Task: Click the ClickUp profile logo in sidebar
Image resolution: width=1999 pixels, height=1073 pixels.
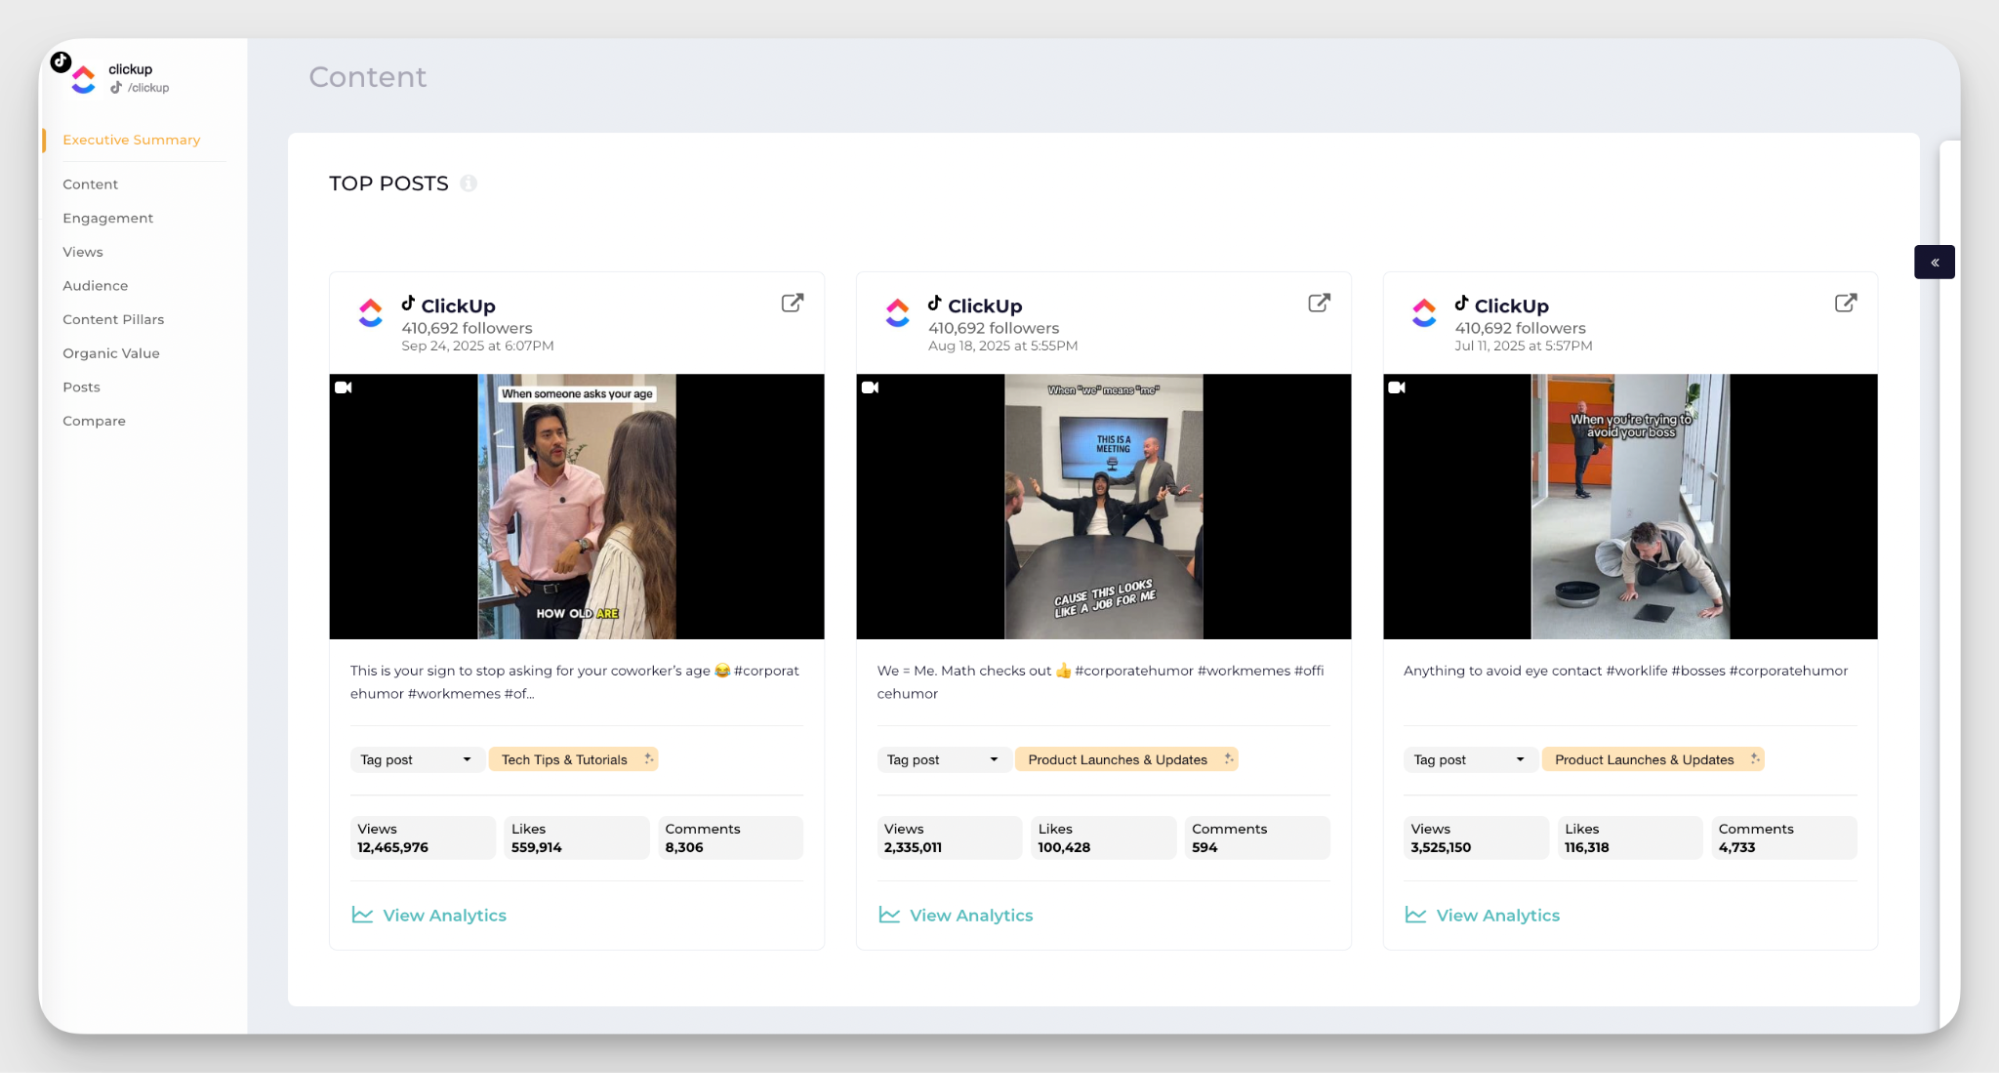Action: pyautogui.click(x=82, y=79)
